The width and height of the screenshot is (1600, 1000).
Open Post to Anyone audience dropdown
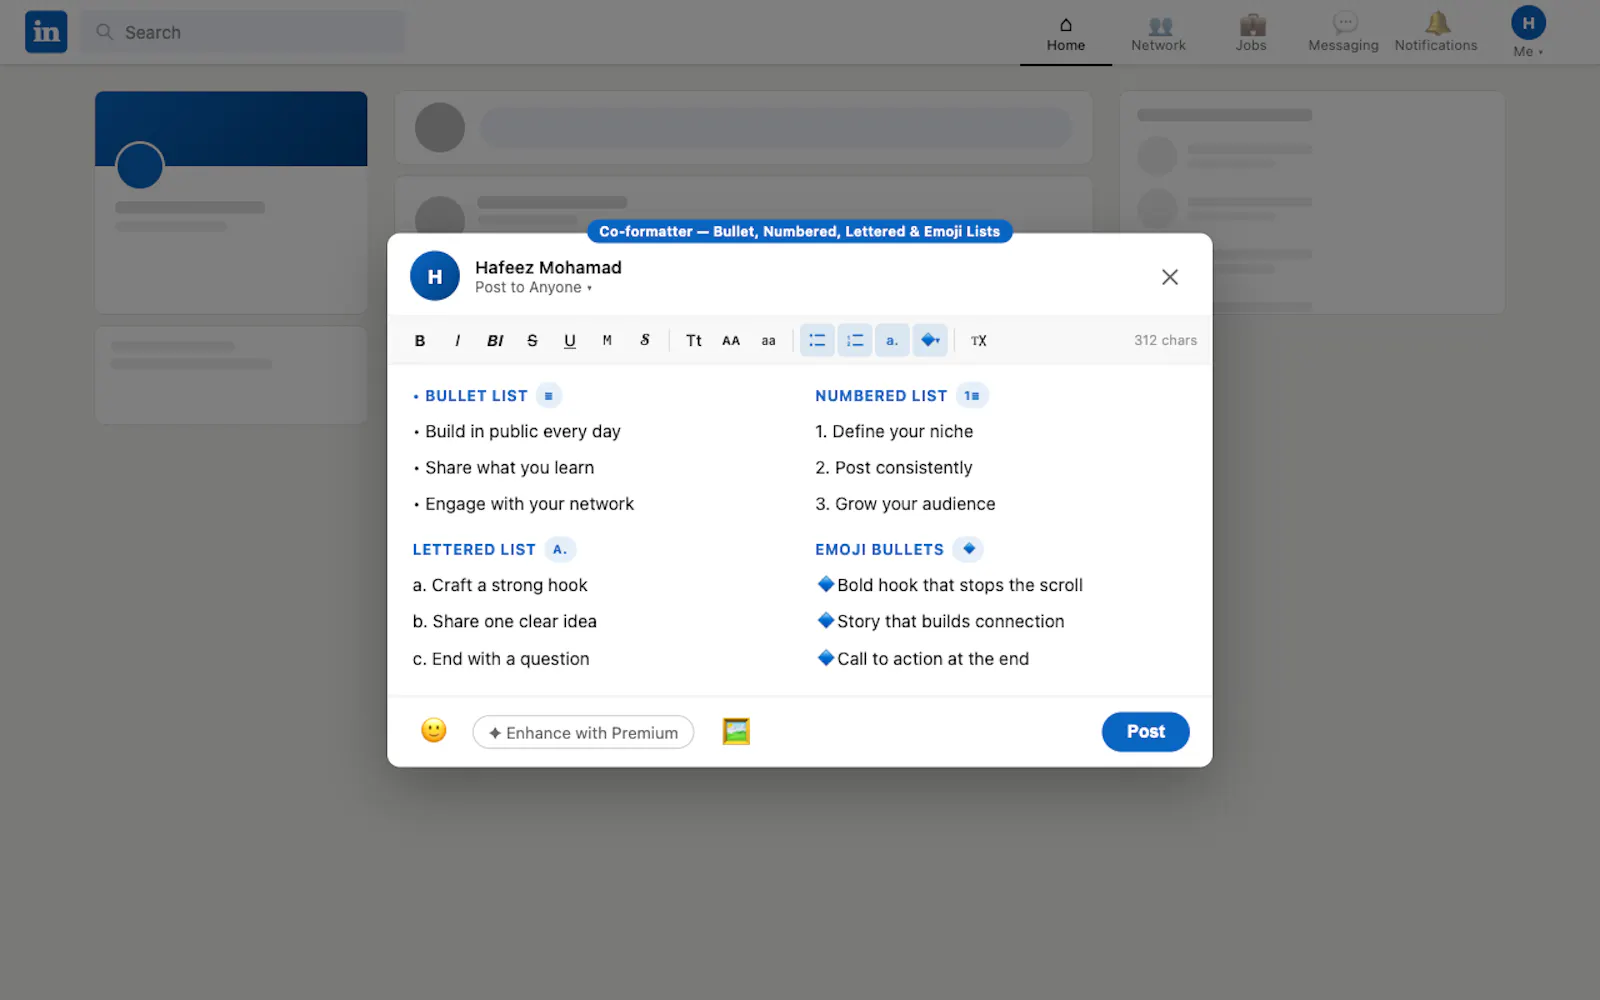[534, 288]
